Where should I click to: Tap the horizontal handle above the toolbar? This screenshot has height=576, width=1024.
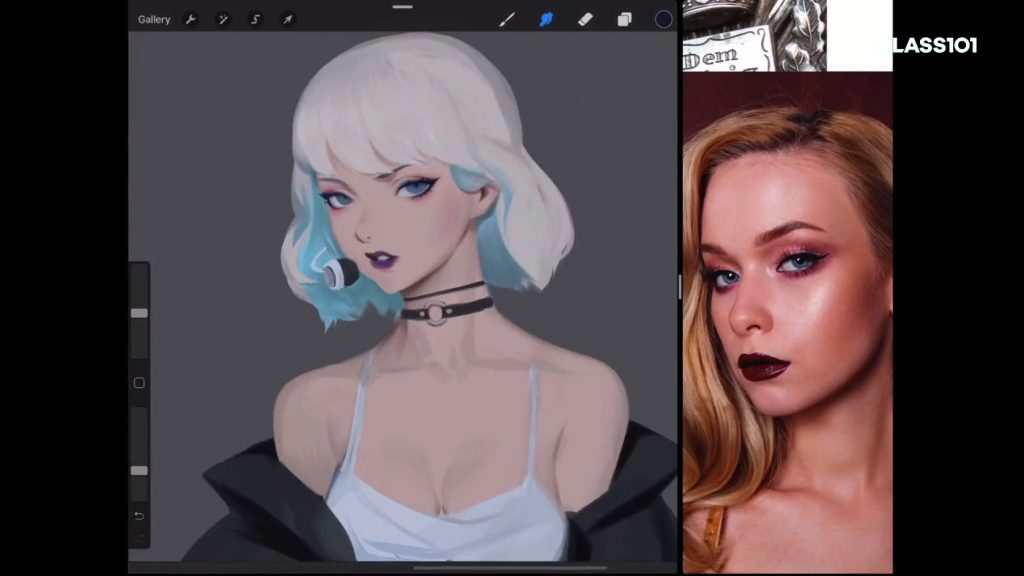tap(403, 7)
